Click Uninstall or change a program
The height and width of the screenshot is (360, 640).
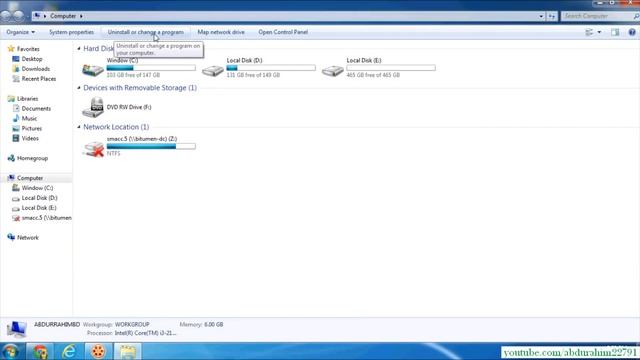(x=146, y=32)
